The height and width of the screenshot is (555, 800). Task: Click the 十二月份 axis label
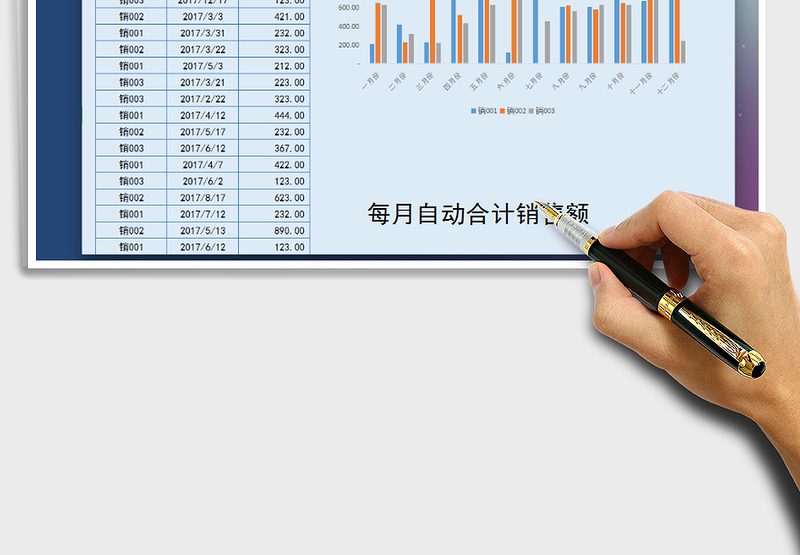click(668, 84)
